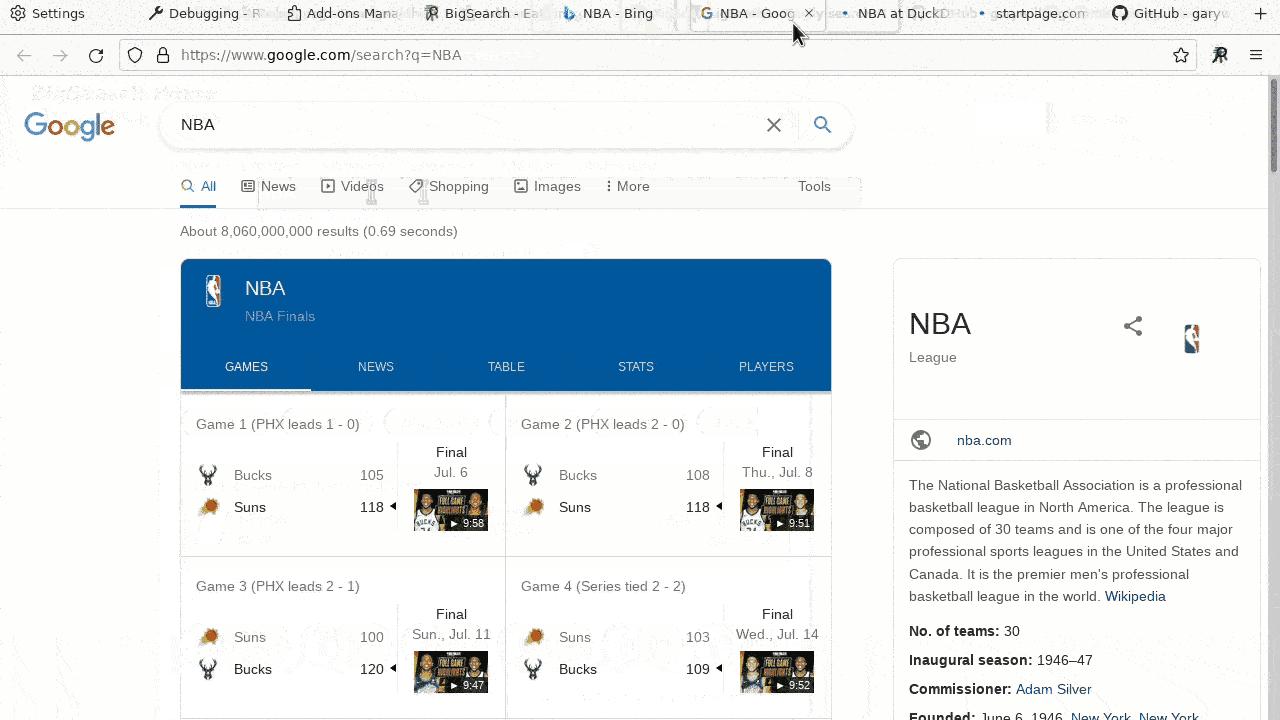Switch to the Settings browser tab
The width and height of the screenshot is (1280, 720).
point(47,14)
